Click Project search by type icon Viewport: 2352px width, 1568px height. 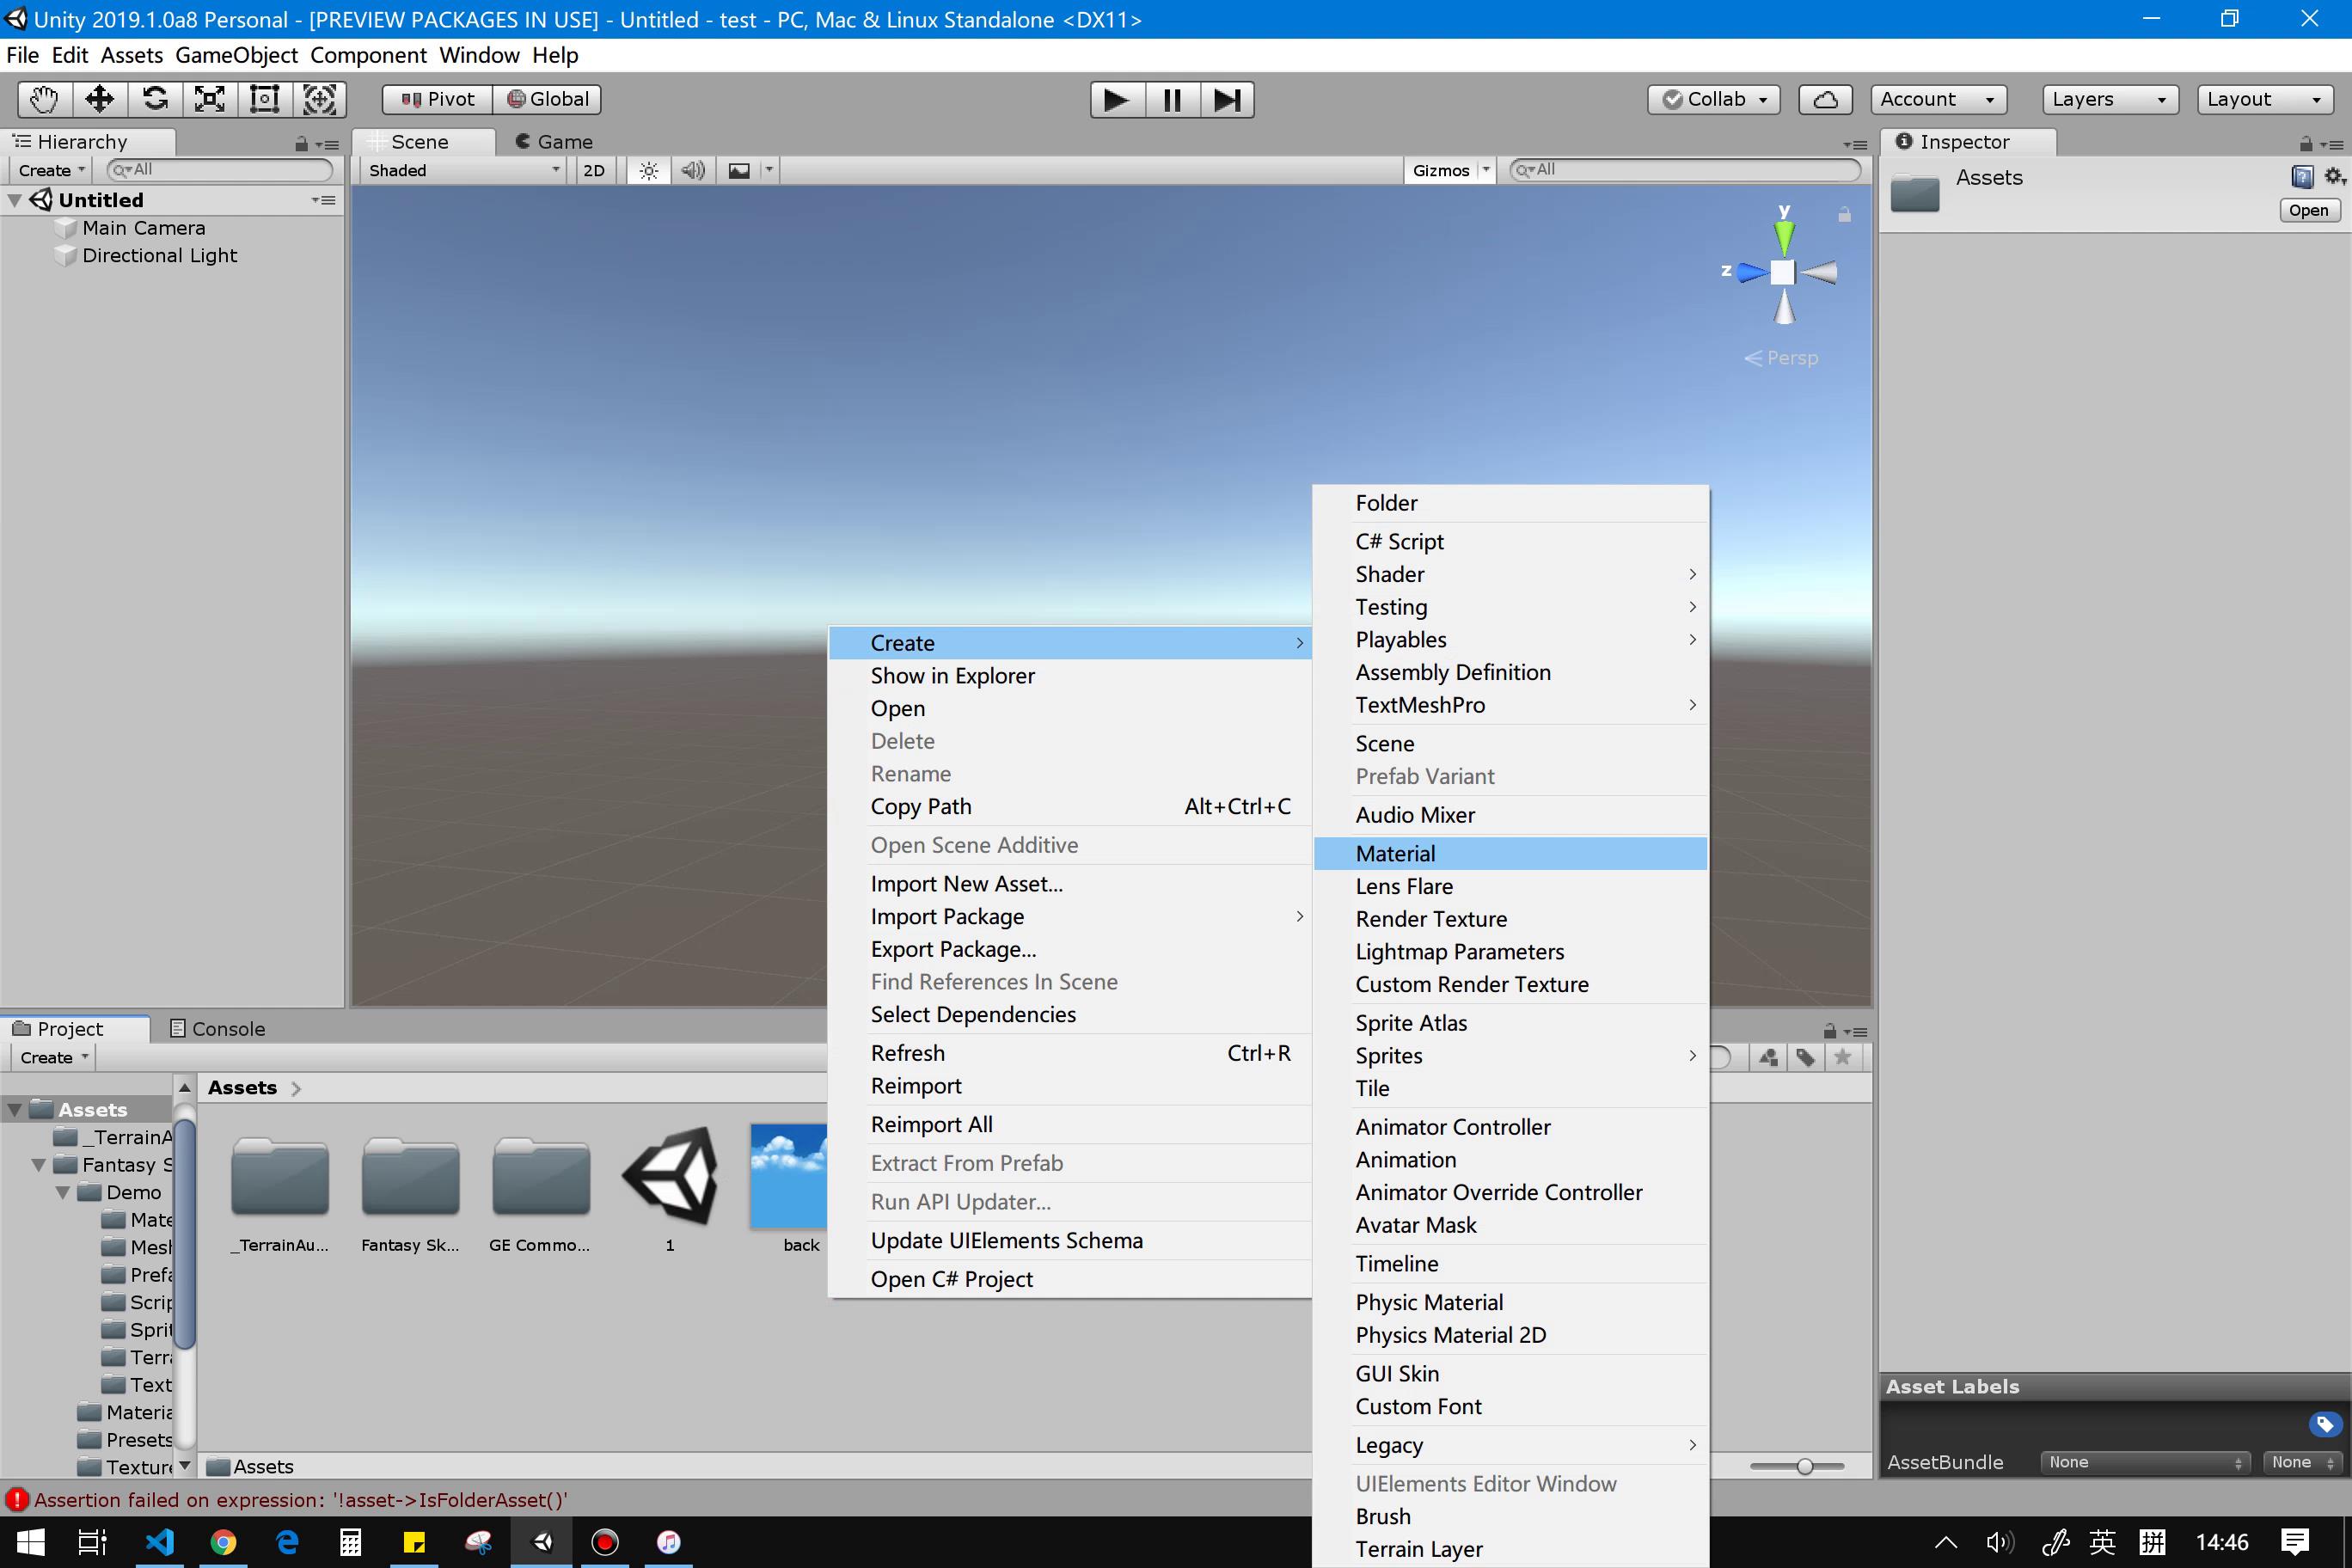tap(1768, 1057)
